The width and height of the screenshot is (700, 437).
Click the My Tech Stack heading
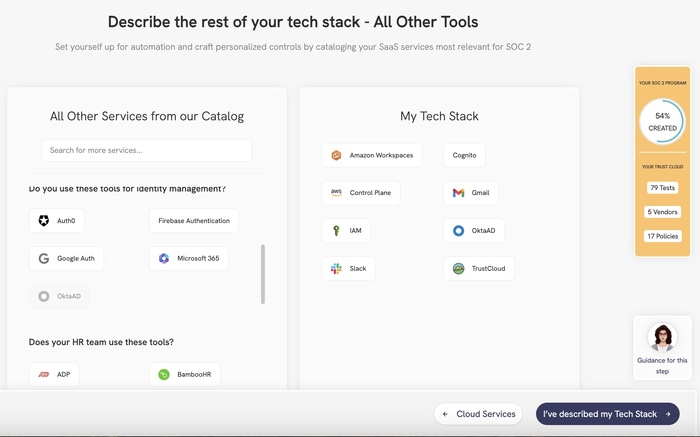point(439,116)
